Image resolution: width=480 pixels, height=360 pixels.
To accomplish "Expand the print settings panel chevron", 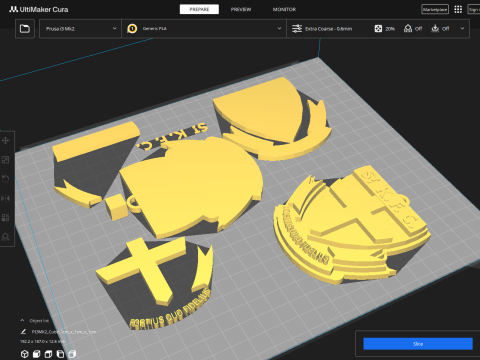I will pos(462,29).
